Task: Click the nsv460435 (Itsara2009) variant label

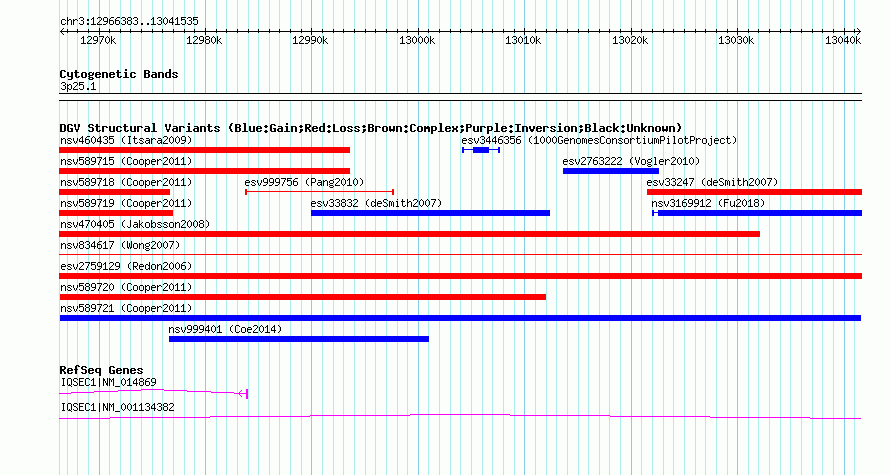Action: [126, 140]
